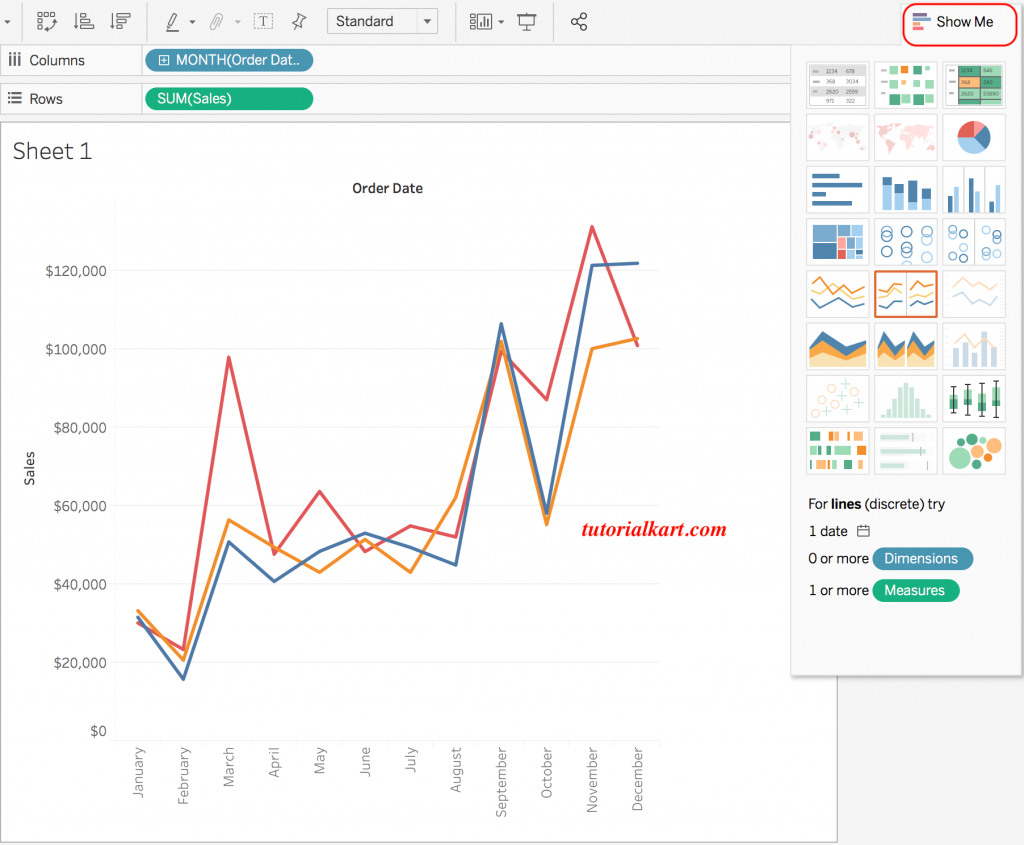Toggle the fix axes pin
The width and height of the screenshot is (1024, 845).
pos(297,20)
